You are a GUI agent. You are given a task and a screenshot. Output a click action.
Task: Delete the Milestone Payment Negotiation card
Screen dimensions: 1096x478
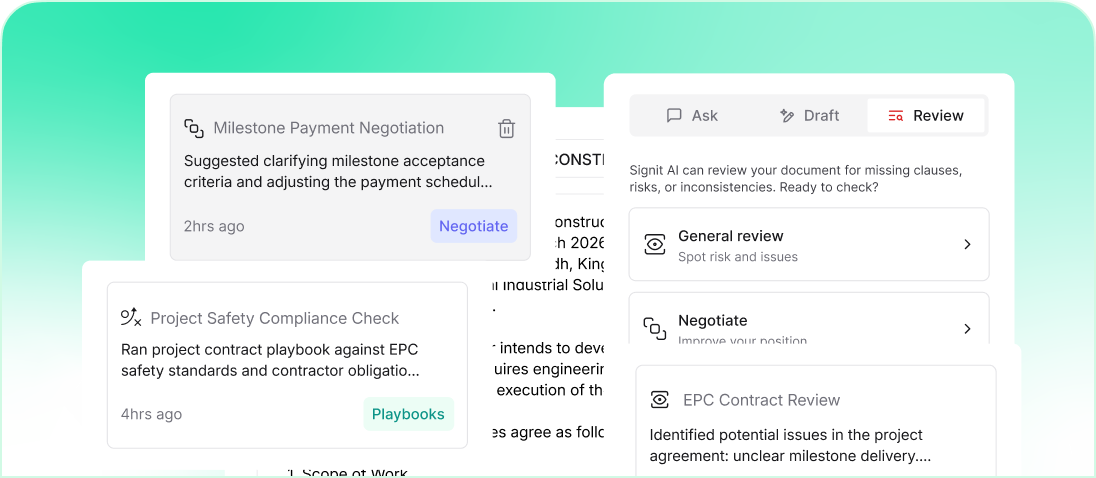(x=506, y=128)
